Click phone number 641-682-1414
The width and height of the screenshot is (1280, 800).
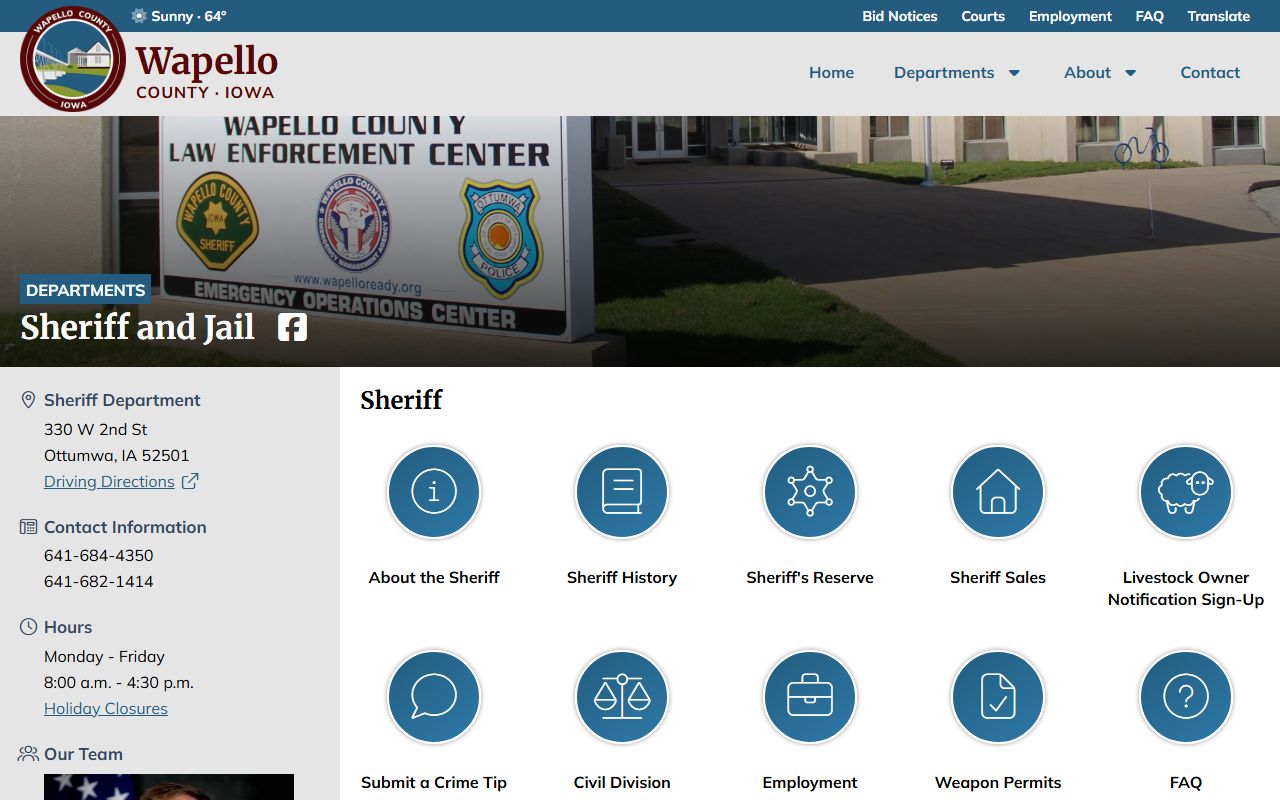99,581
